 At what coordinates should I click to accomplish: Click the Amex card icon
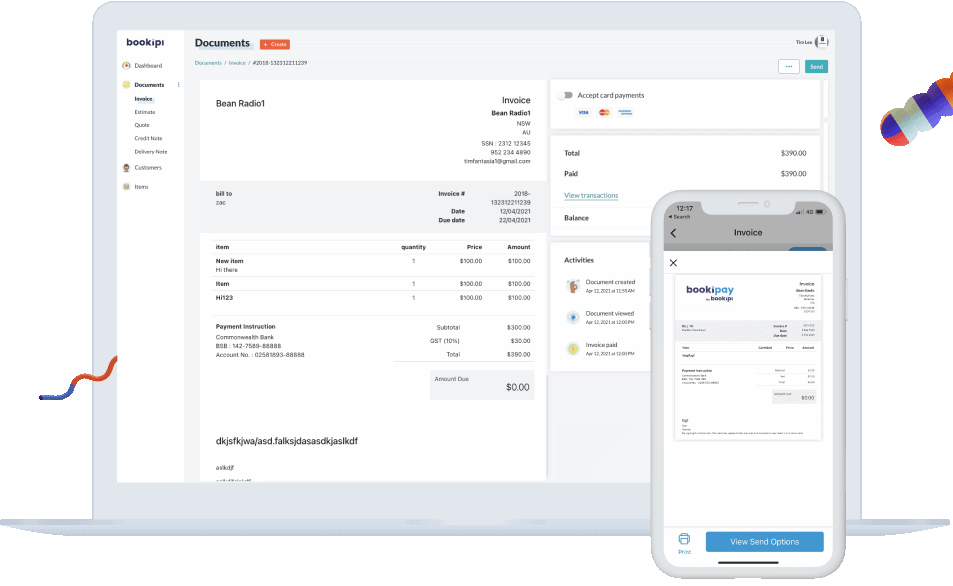(625, 112)
